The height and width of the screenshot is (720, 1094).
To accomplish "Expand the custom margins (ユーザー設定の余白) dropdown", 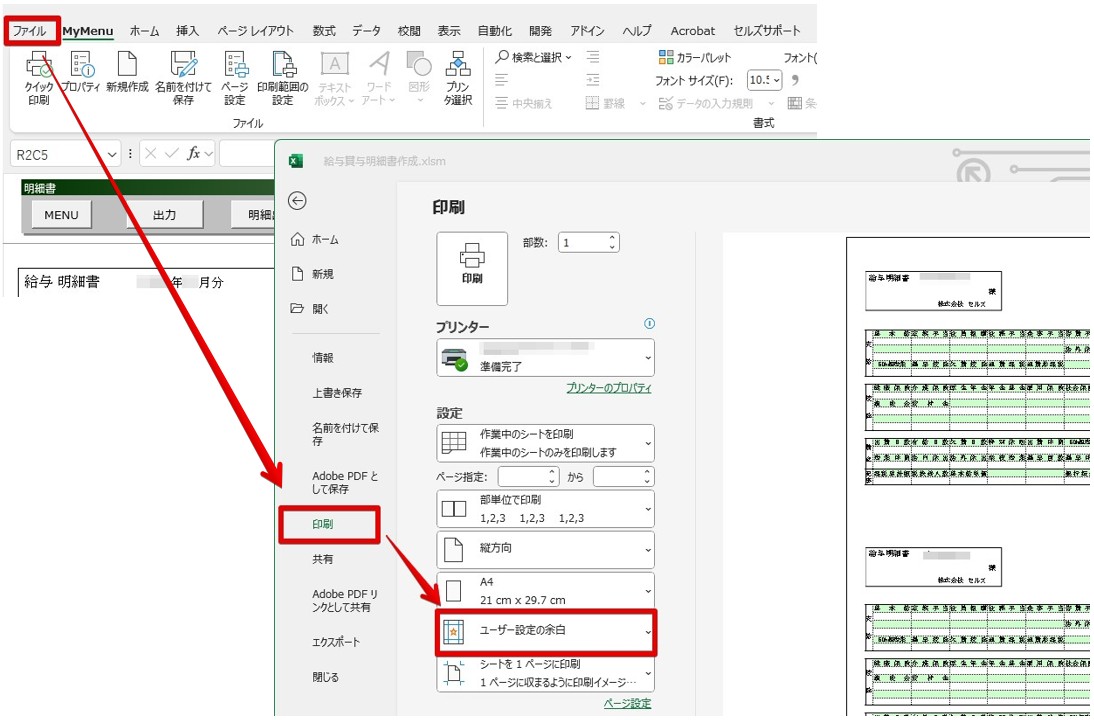I will (546, 632).
